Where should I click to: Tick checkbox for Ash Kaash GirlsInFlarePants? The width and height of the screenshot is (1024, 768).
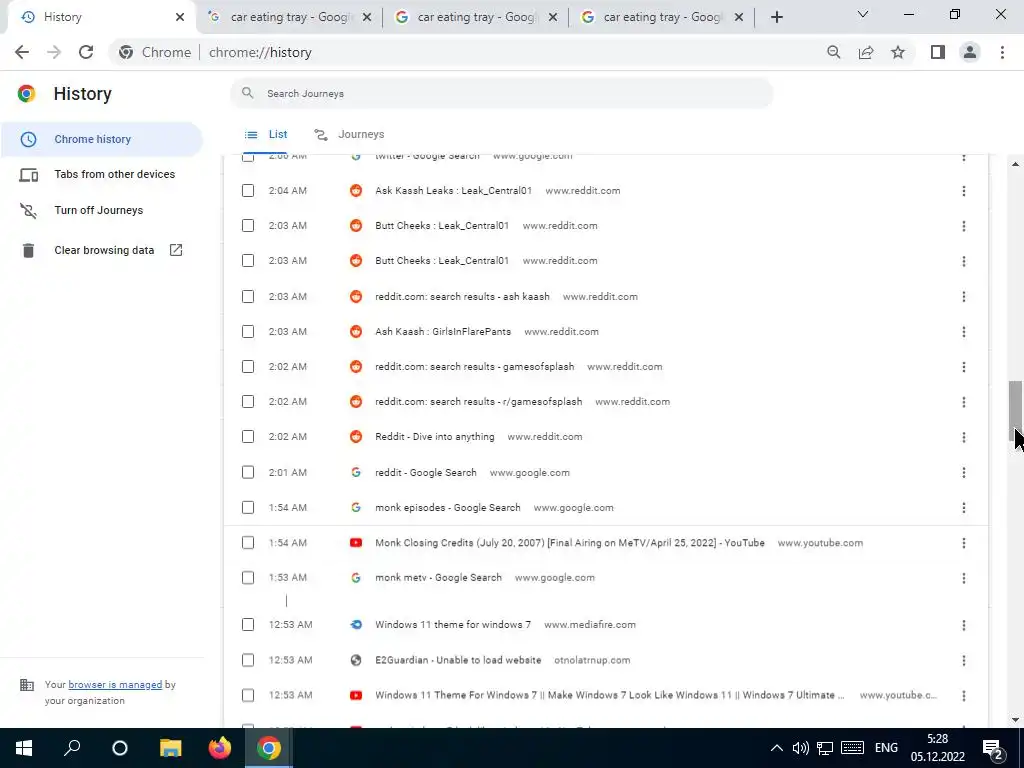(248, 332)
